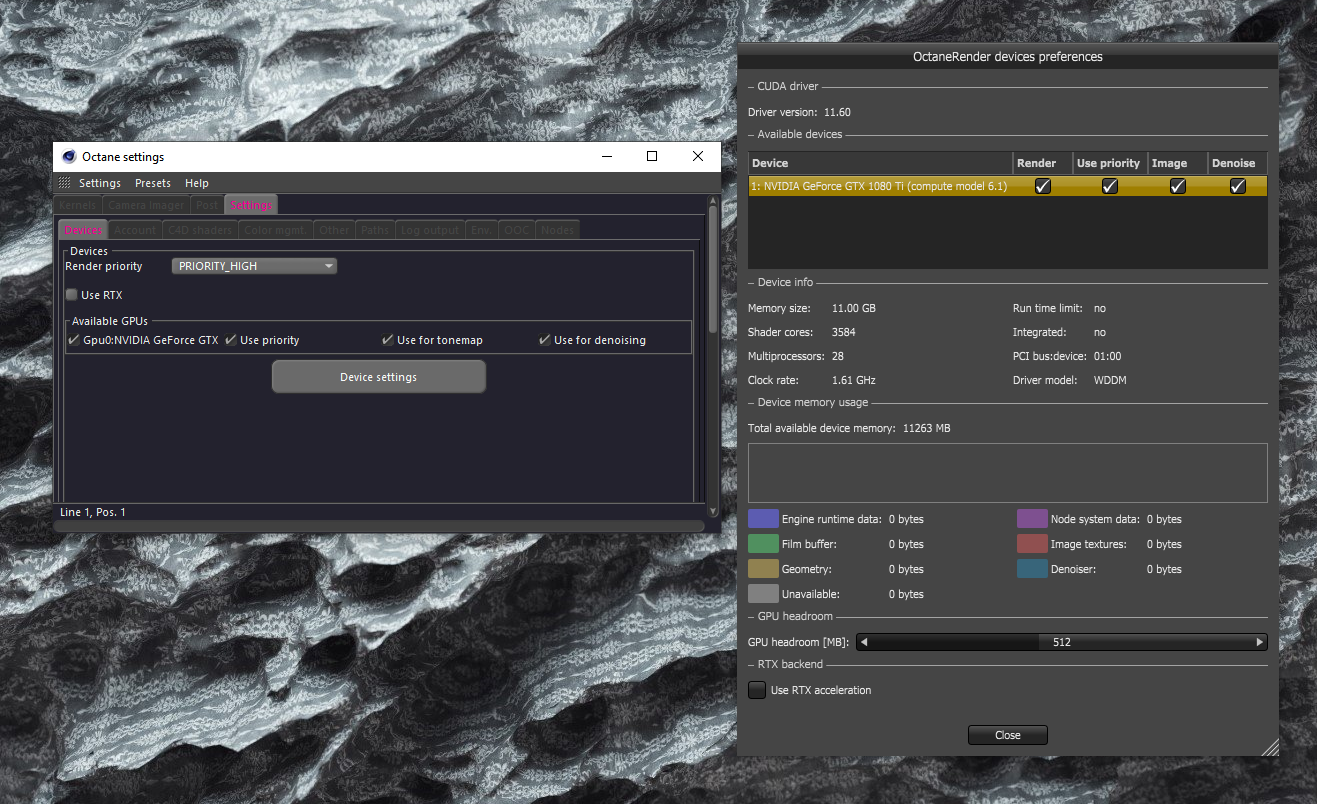Click the scroll-up arrow in Octane settings scrollbar
Screen dimensions: 1317x804
pyautogui.click(x=712, y=199)
